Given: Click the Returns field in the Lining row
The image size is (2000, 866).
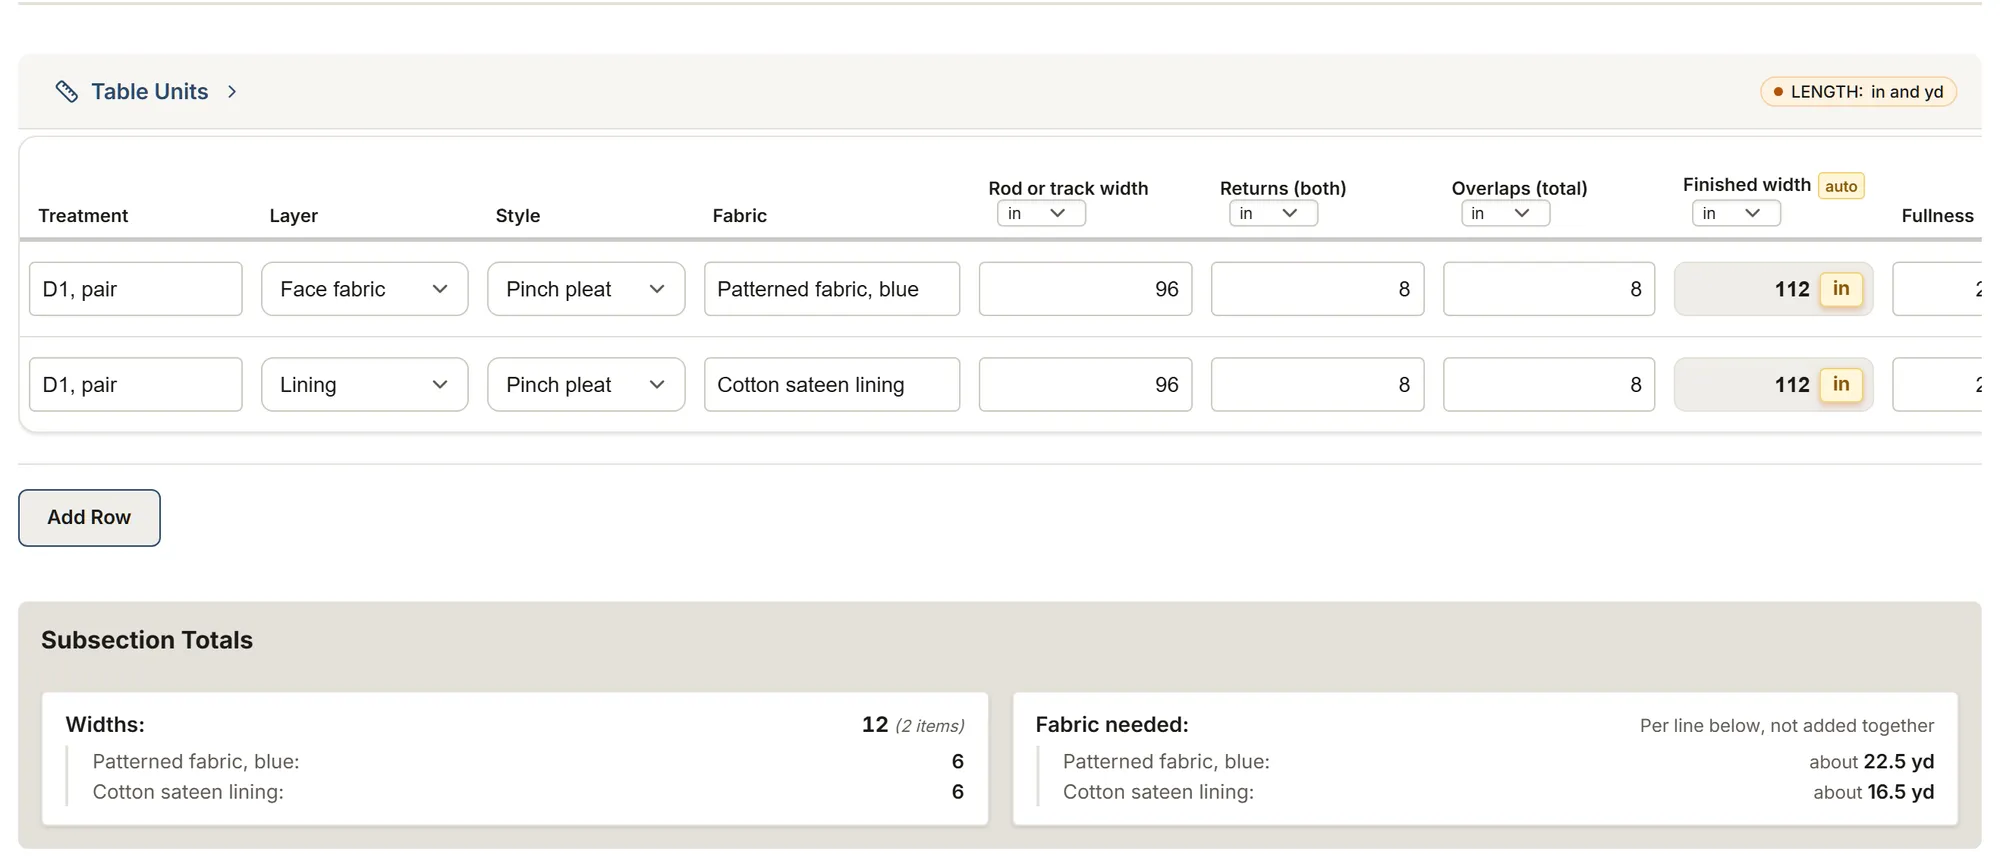Looking at the screenshot, I should coord(1317,385).
